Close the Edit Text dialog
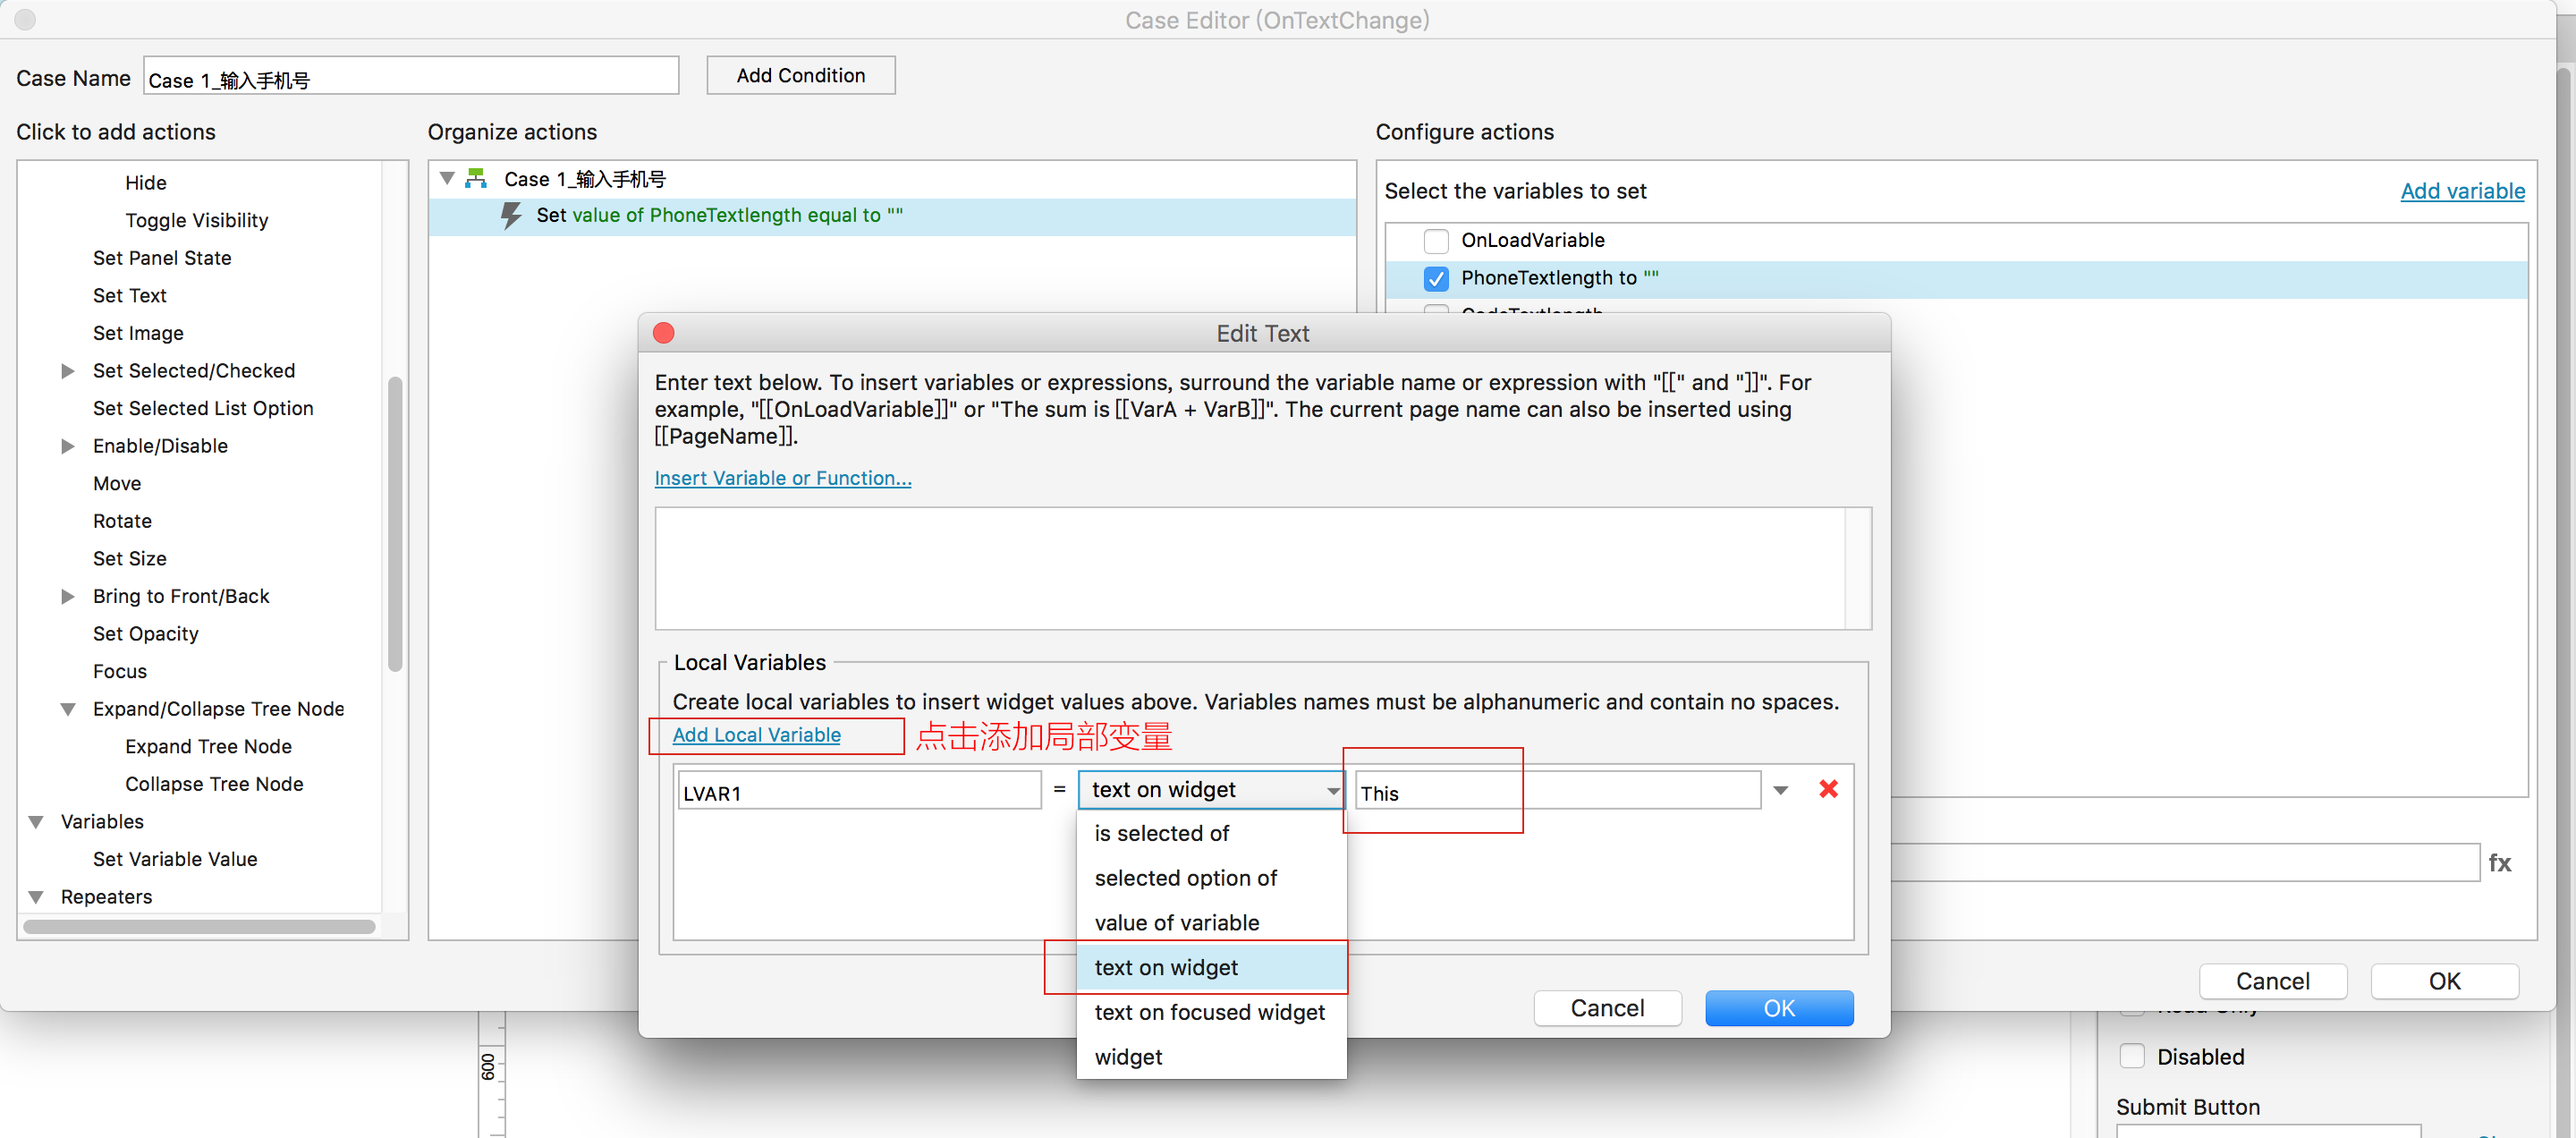This screenshot has height=1138, width=2576. coord(663,333)
